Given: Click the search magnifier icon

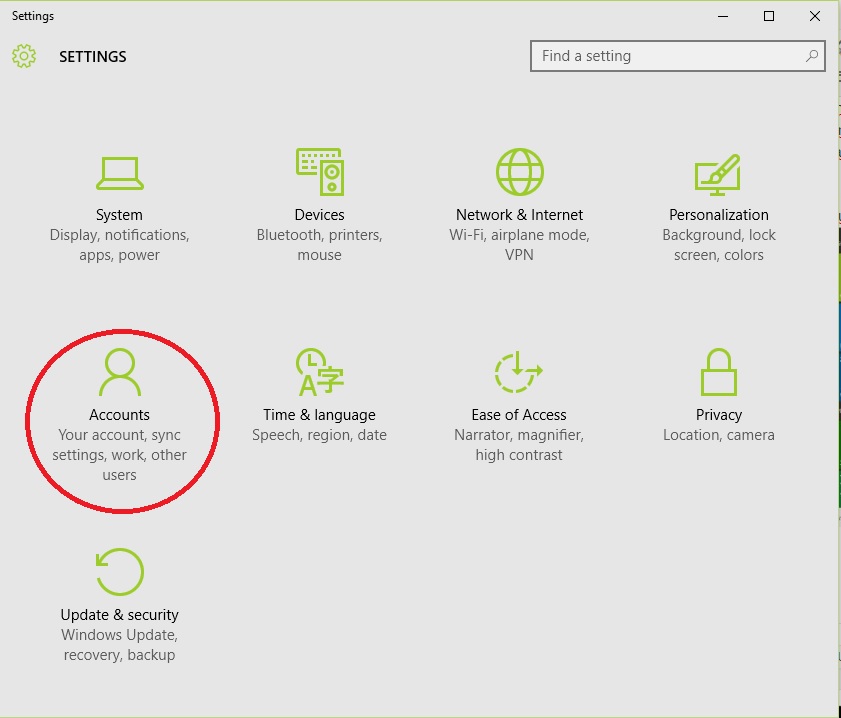Looking at the screenshot, I should coord(812,56).
